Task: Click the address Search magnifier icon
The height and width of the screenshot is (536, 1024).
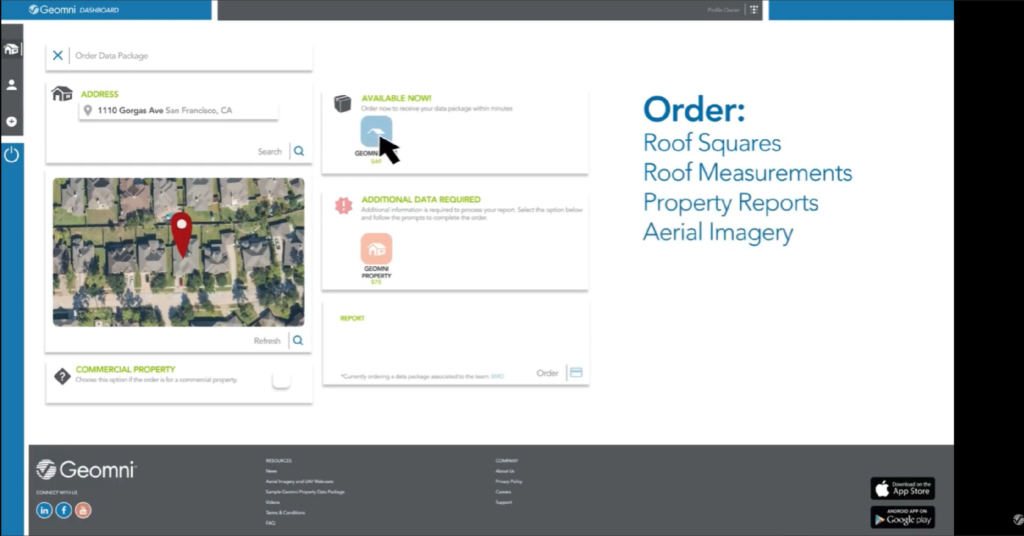Action: pos(299,151)
